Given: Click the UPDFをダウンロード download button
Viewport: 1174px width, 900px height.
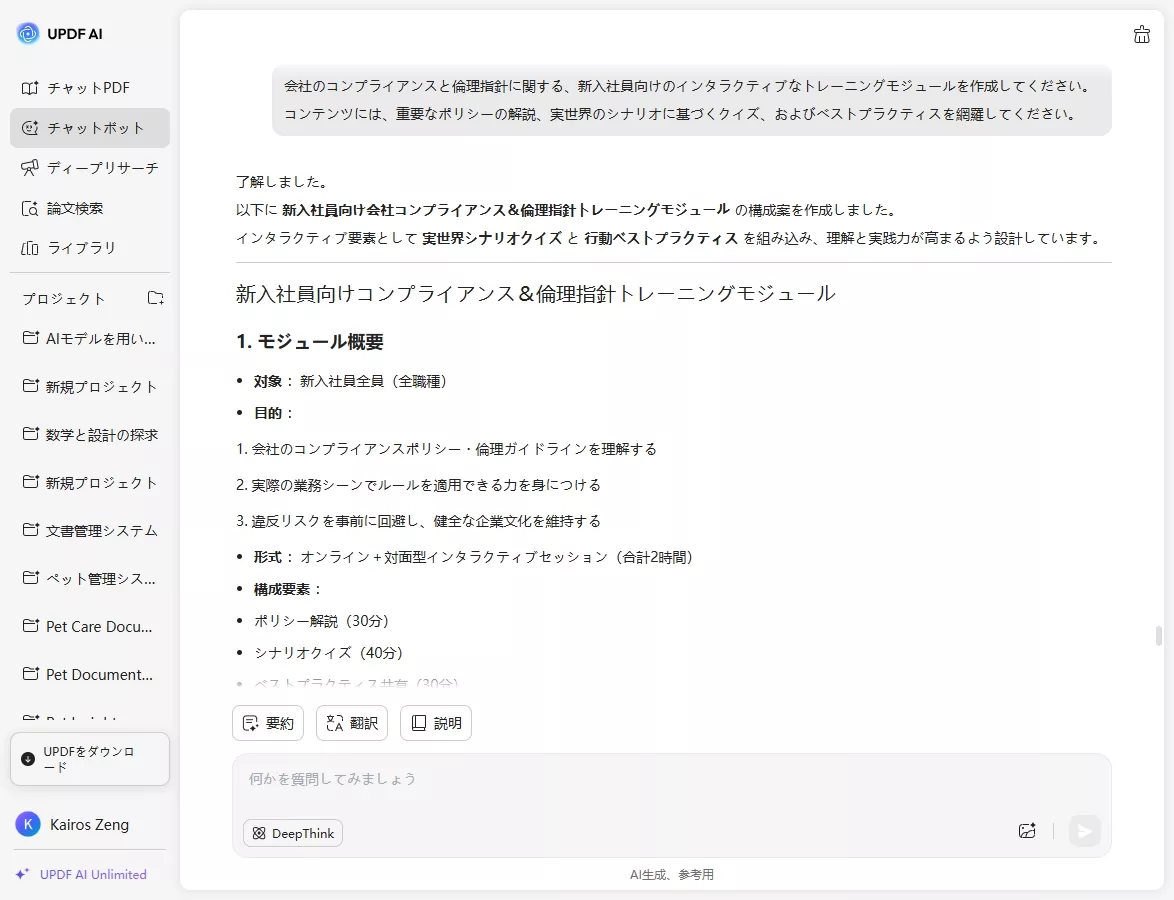Looking at the screenshot, I should 90,759.
